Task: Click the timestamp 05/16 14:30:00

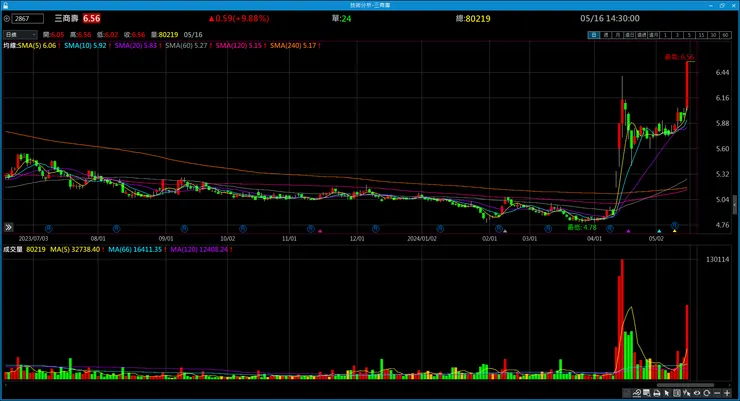Action: 610,18
